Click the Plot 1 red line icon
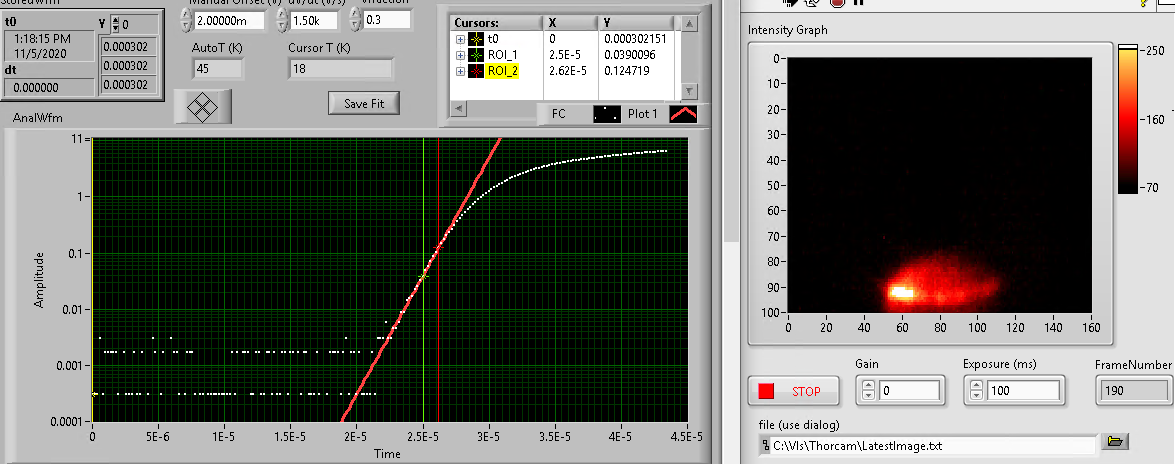 point(683,114)
